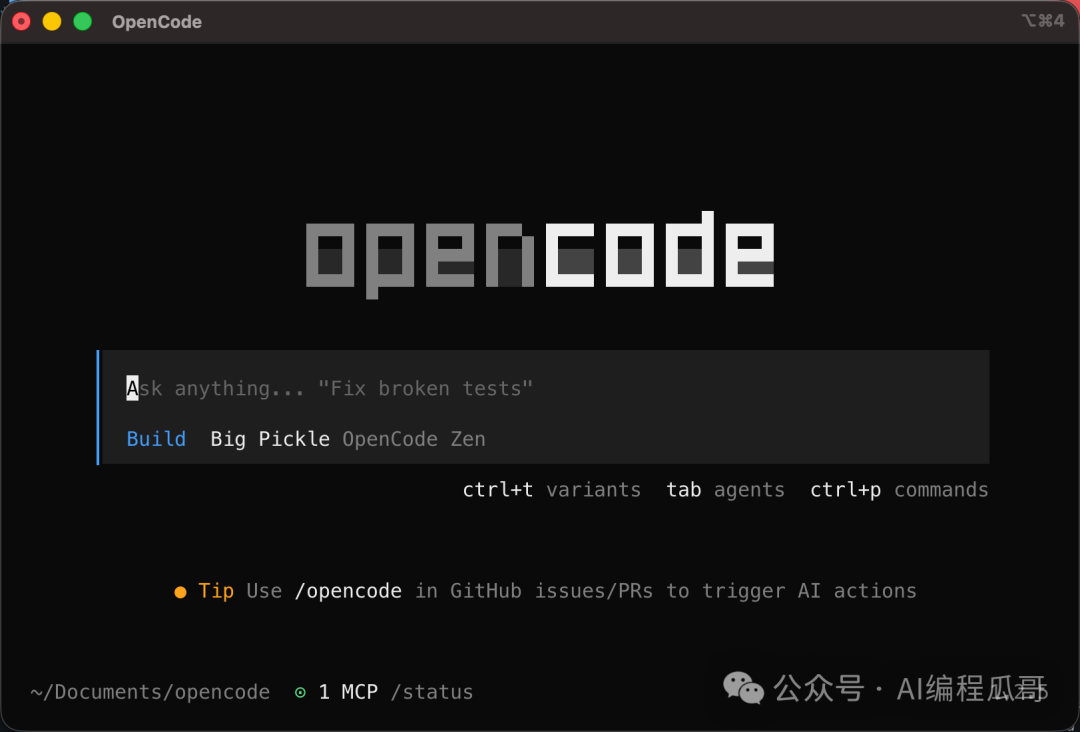Click the red close window button
Viewport: 1080px width, 732px height.
(x=21, y=21)
